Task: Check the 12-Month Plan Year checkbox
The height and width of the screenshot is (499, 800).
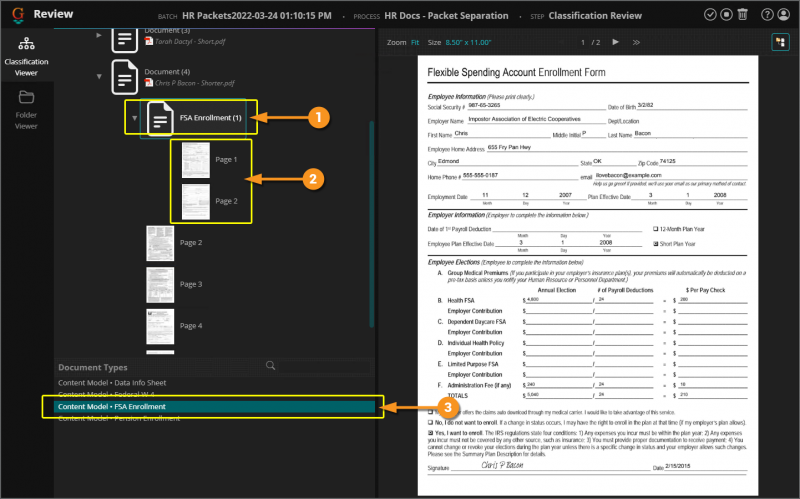Action: click(657, 228)
